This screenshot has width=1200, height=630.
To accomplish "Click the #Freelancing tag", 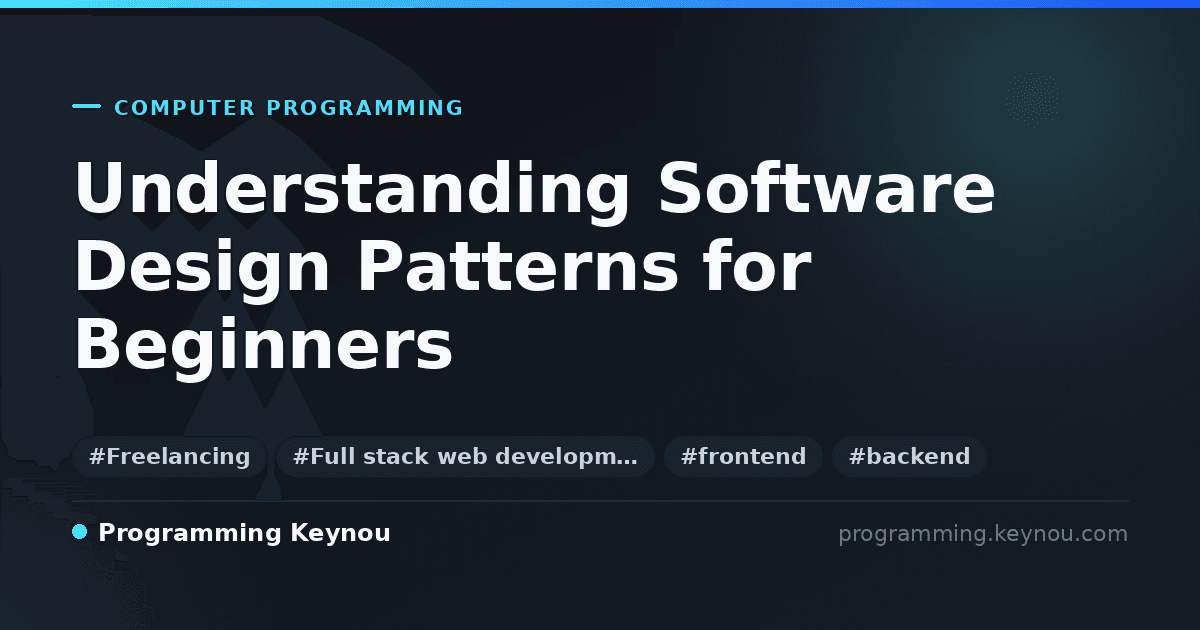I will coord(169,457).
